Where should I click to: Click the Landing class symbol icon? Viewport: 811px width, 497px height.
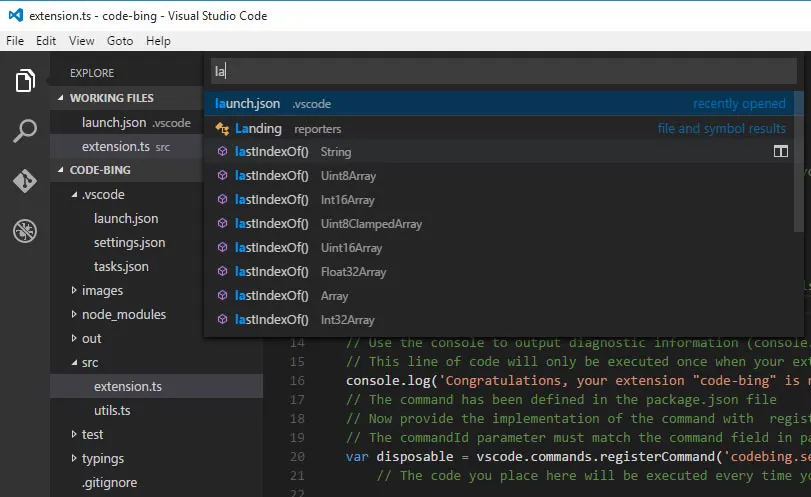[x=223, y=129]
